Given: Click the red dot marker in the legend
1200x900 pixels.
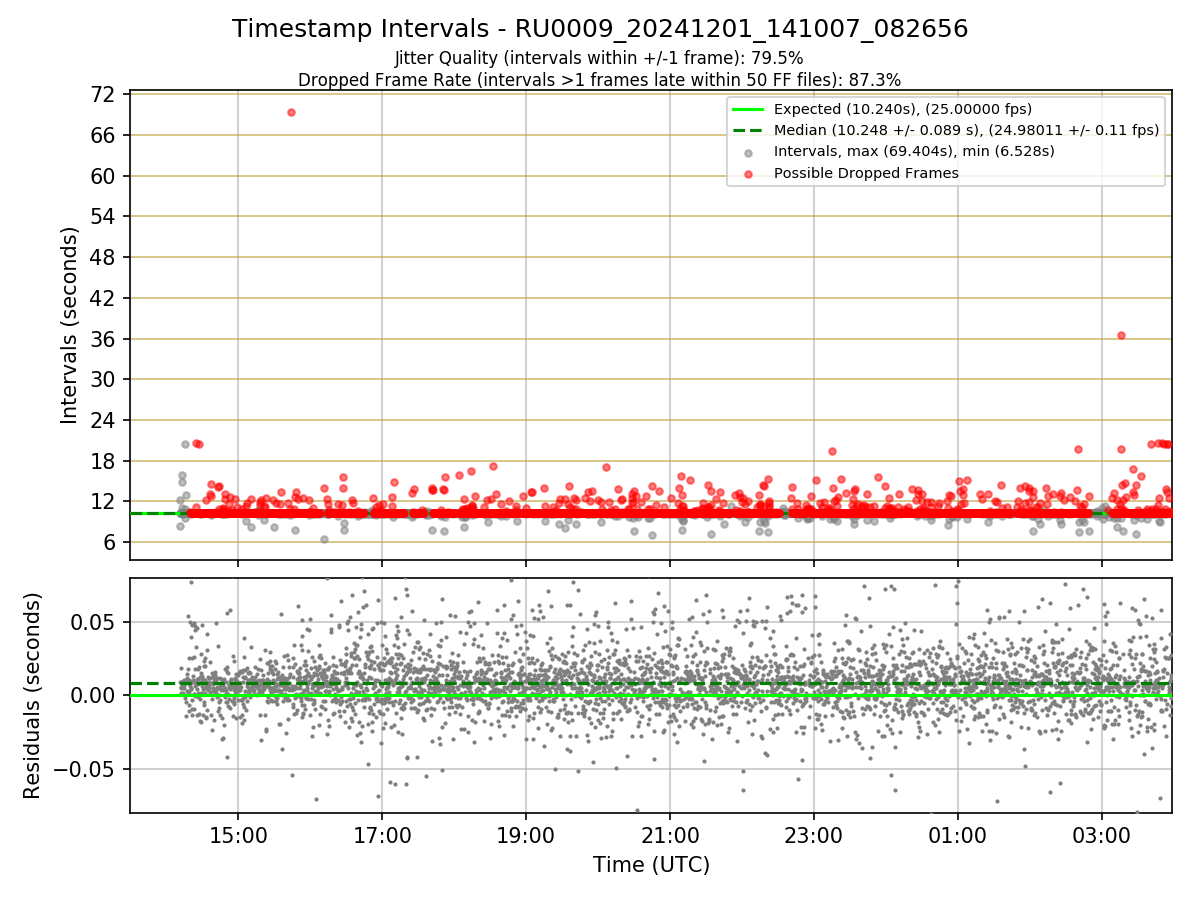Looking at the screenshot, I should point(748,173).
